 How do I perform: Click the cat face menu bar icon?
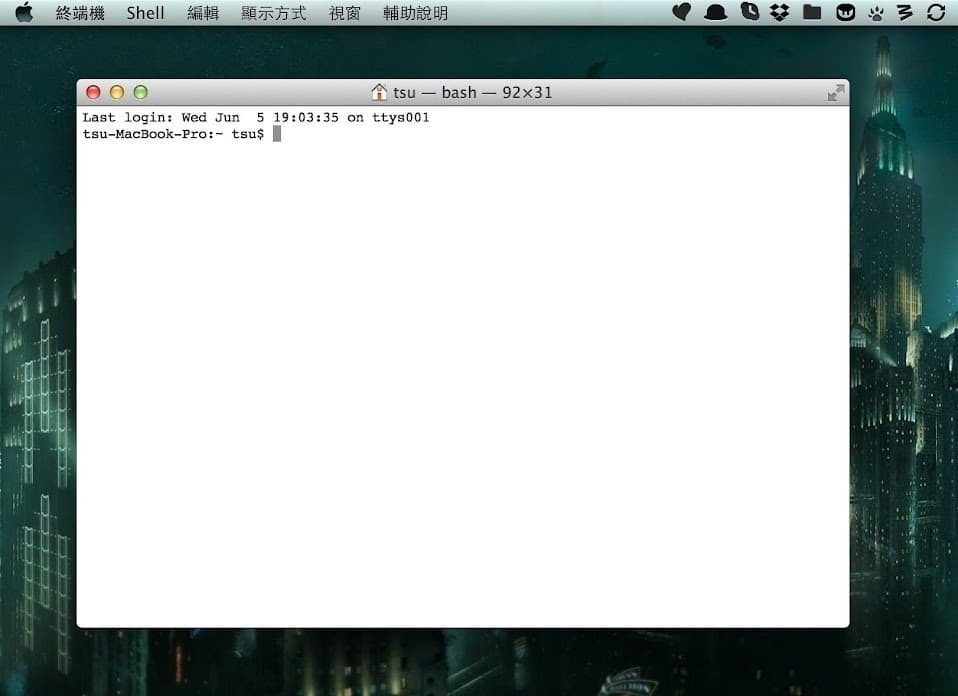(845, 13)
